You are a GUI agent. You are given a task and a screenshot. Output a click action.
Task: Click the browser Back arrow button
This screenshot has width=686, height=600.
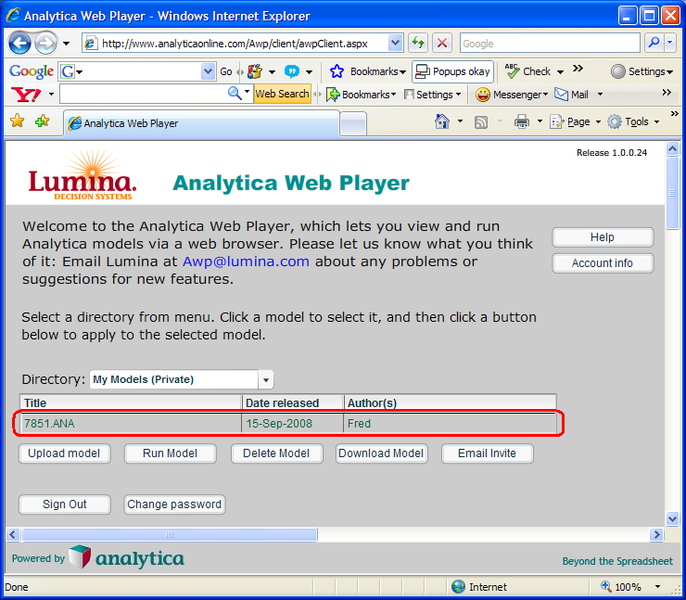pyautogui.click(x=20, y=43)
